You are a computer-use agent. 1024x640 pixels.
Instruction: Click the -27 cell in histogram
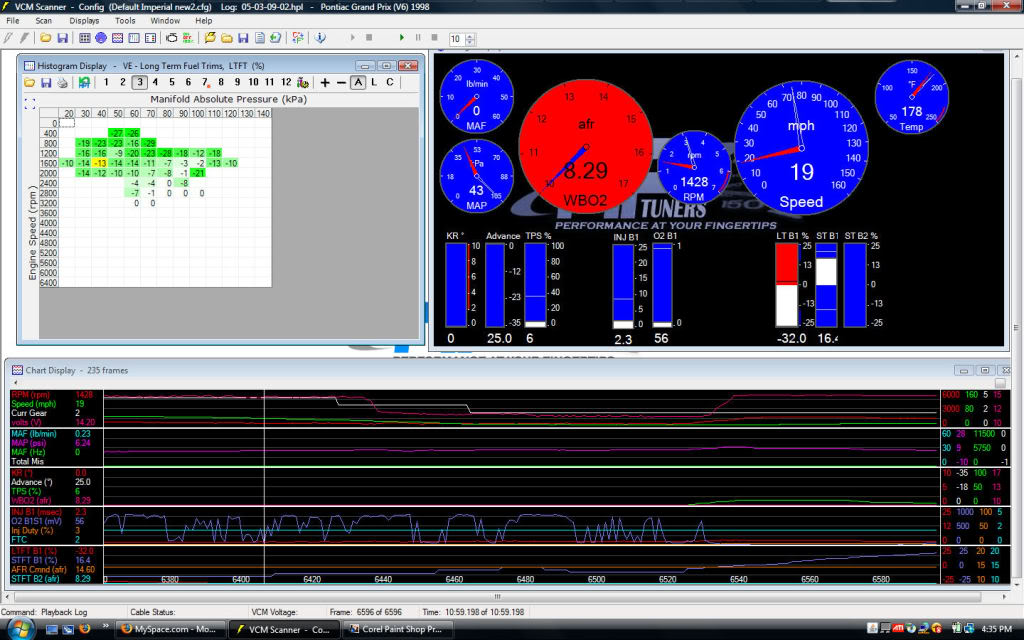[x=117, y=133]
